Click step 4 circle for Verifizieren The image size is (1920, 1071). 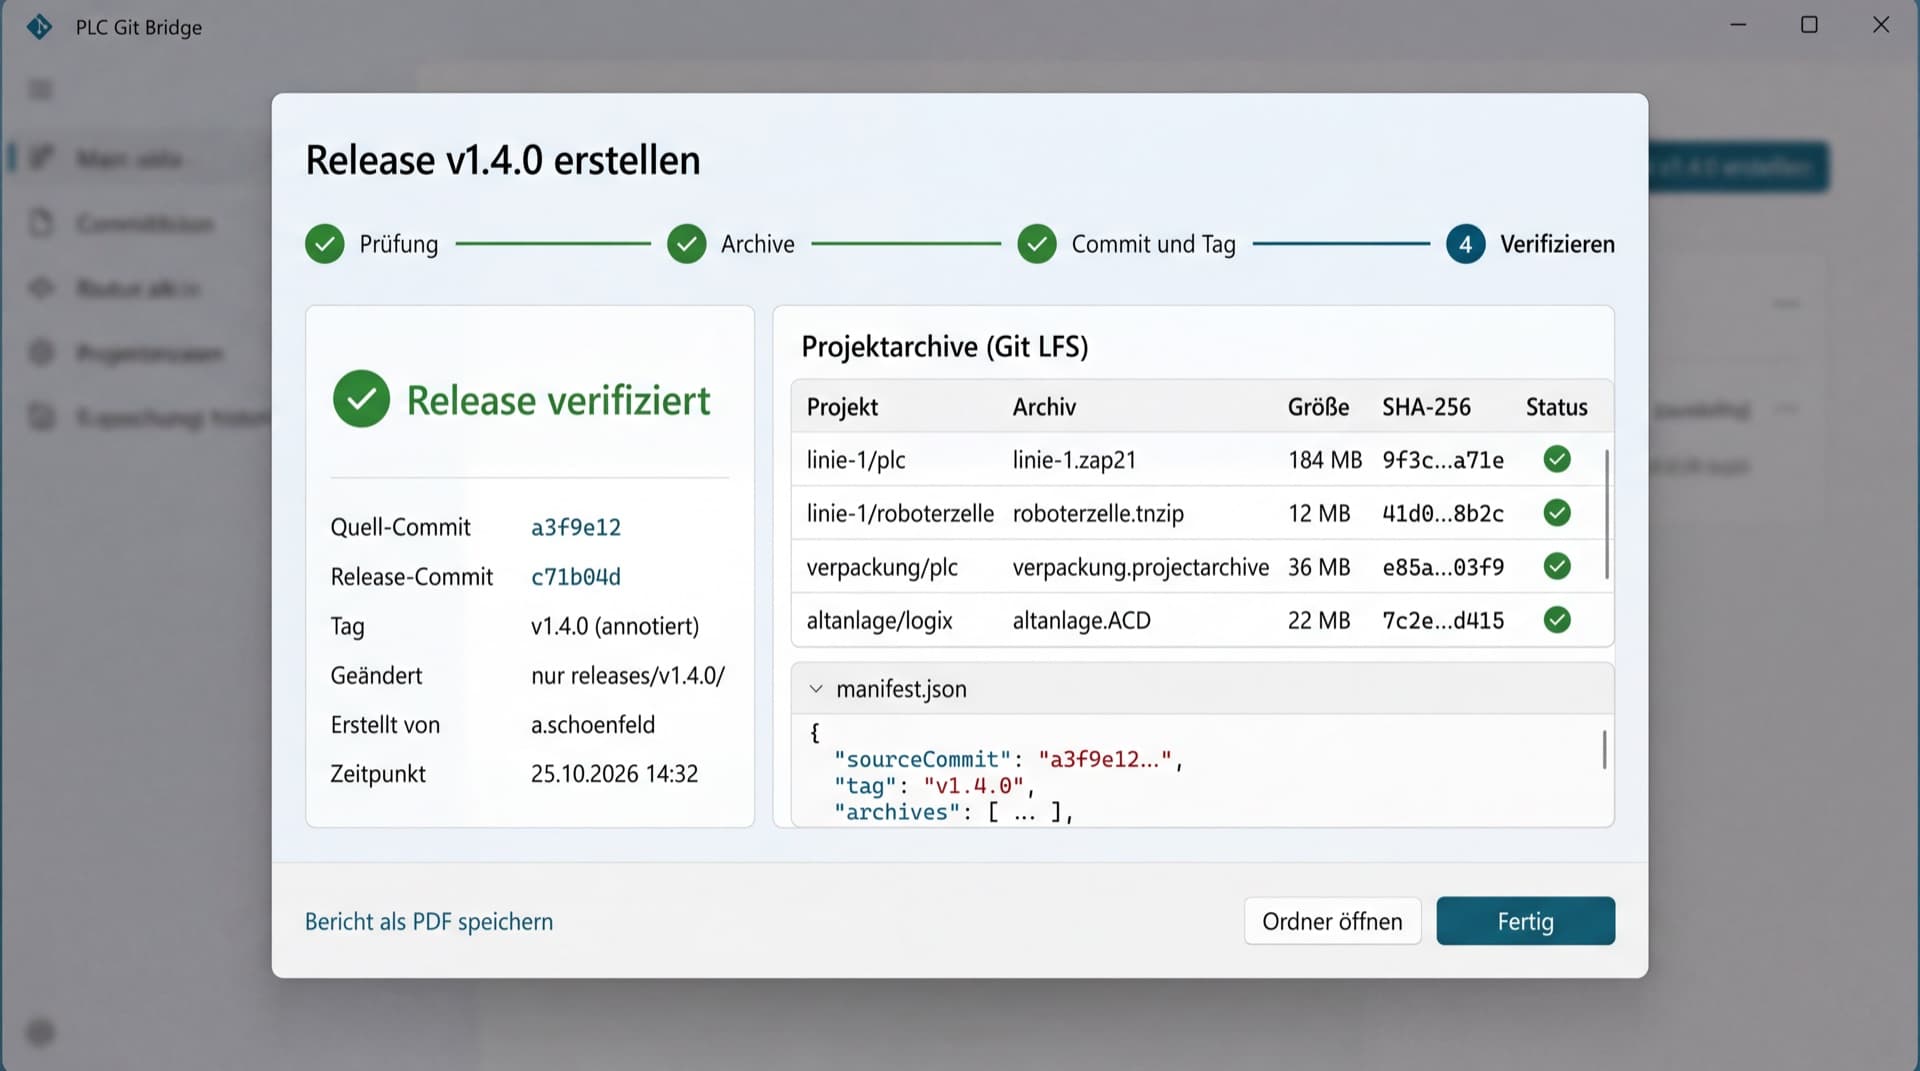pos(1465,244)
